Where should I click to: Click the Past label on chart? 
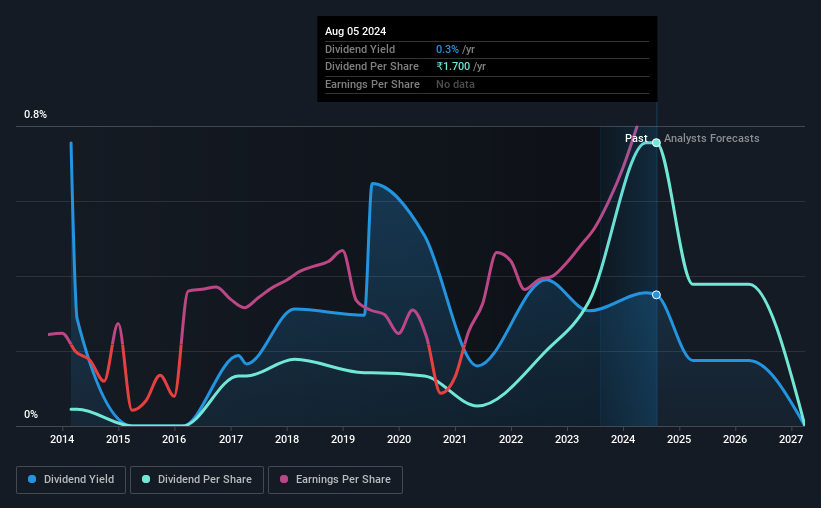tap(636, 138)
